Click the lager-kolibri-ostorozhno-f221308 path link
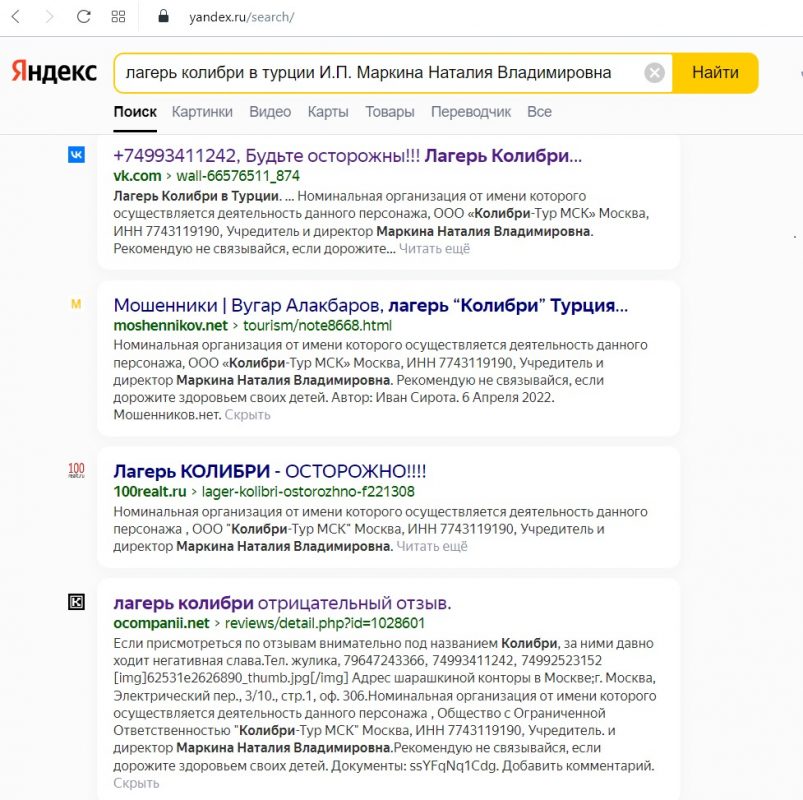Screen dimensions: 803x800 308,492
